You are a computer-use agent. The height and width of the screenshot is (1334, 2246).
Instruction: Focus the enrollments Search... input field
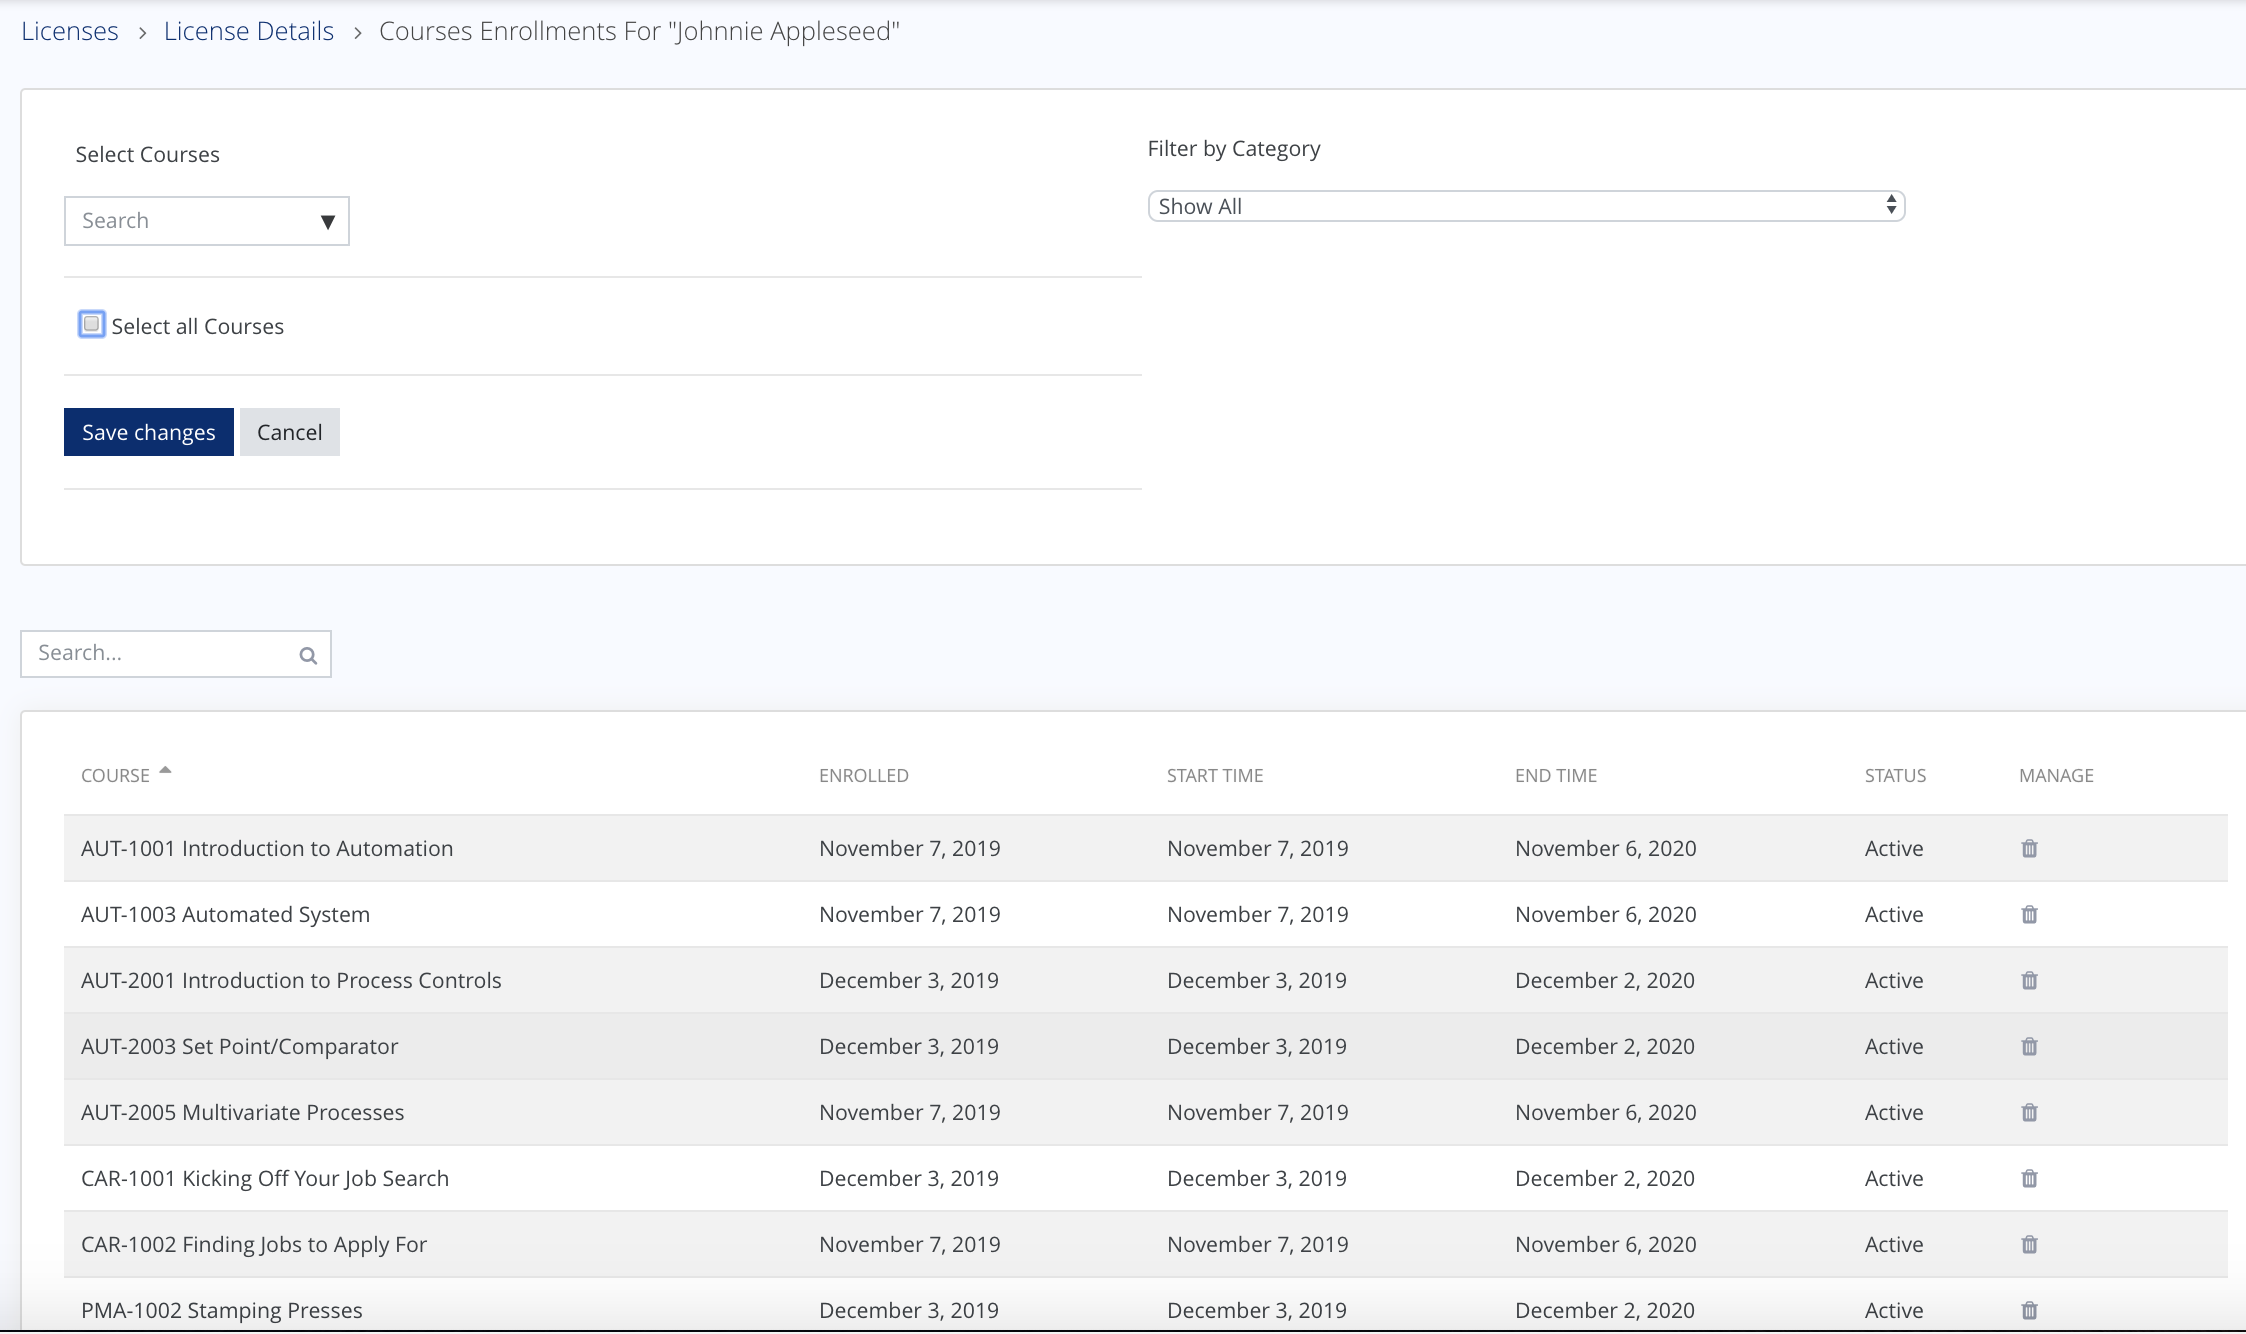click(160, 653)
